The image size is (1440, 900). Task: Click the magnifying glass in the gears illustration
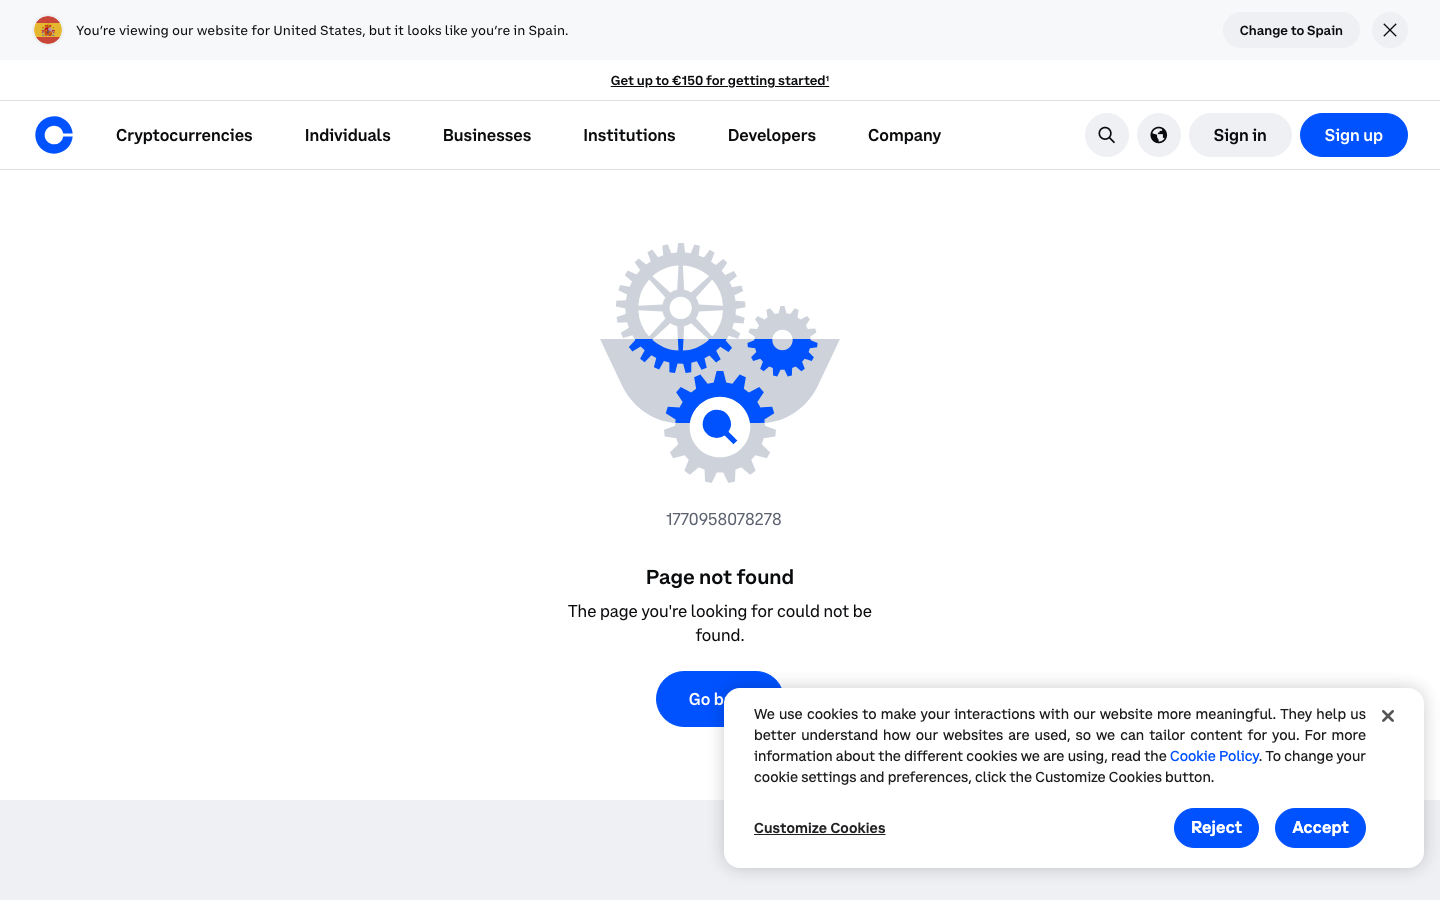click(719, 427)
